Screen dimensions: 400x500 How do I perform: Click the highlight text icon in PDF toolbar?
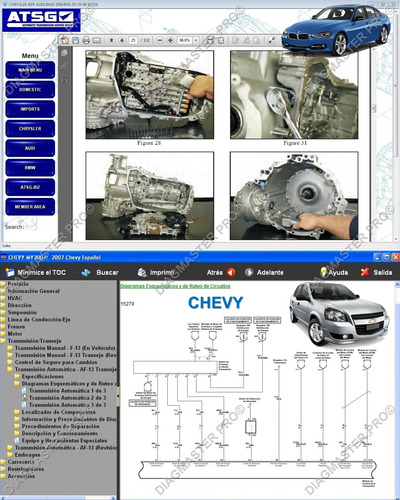tap(246, 40)
